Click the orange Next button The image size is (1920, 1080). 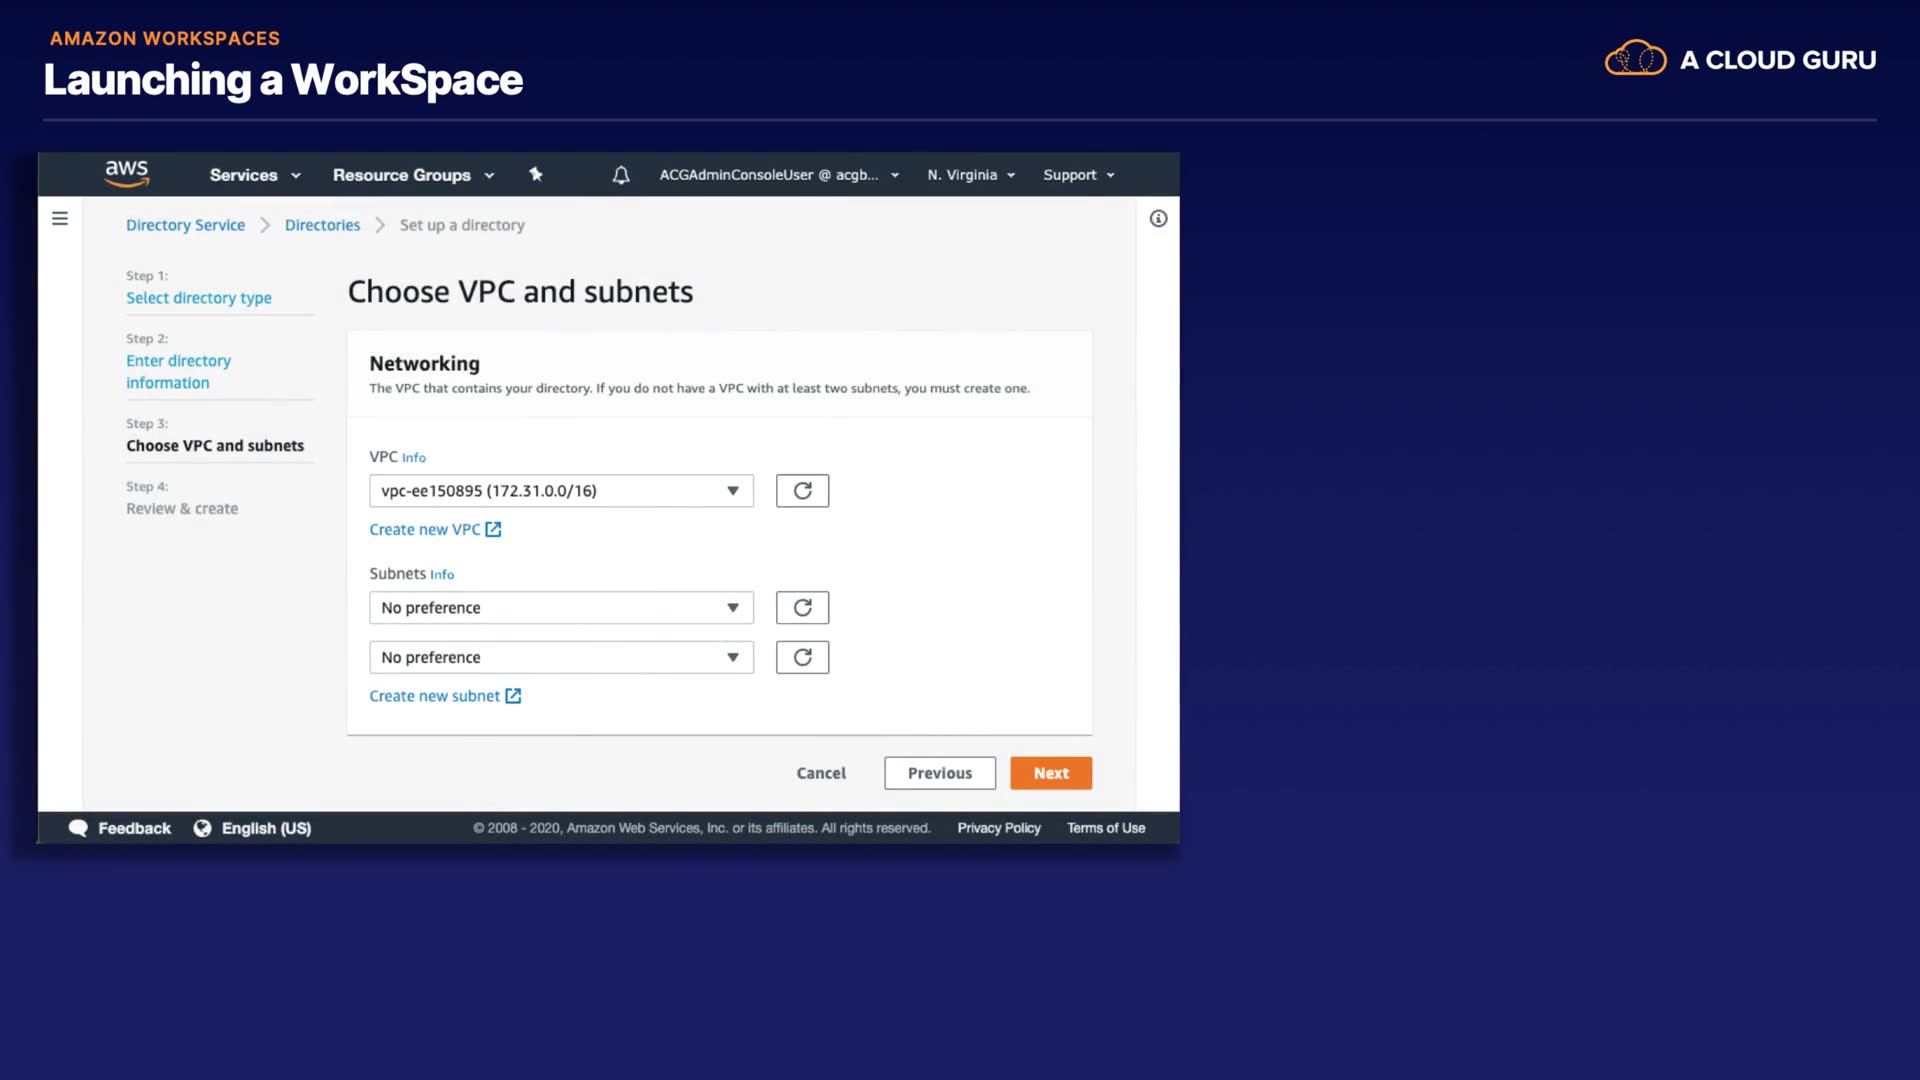coord(1050,773)
